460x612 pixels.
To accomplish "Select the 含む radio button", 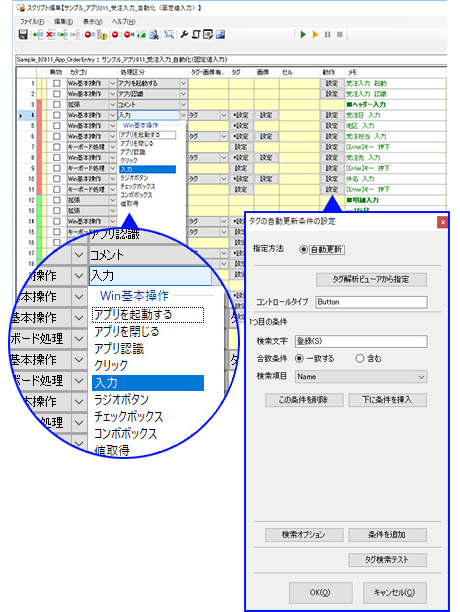I will point(359,358).
